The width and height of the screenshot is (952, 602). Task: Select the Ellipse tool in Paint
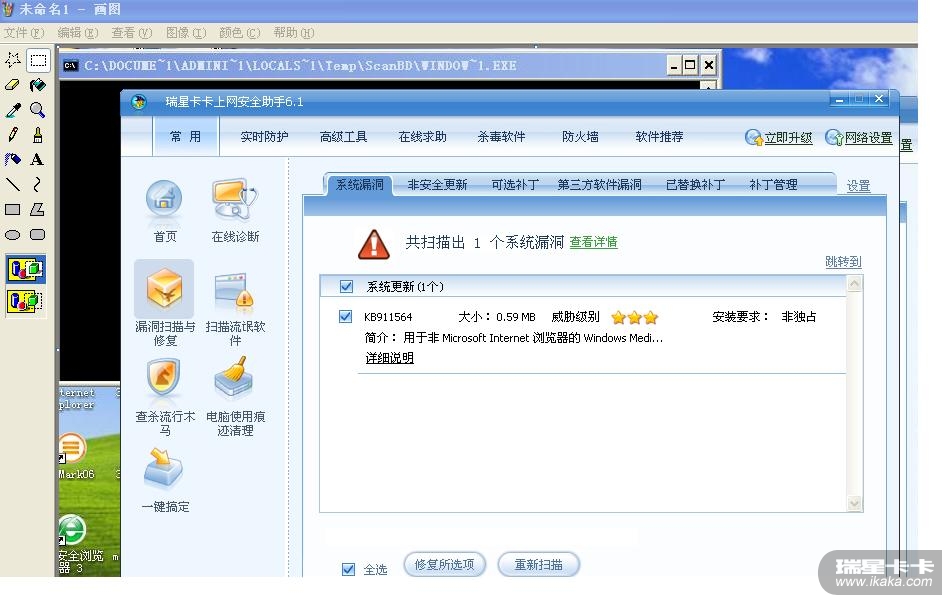(13, 235)
